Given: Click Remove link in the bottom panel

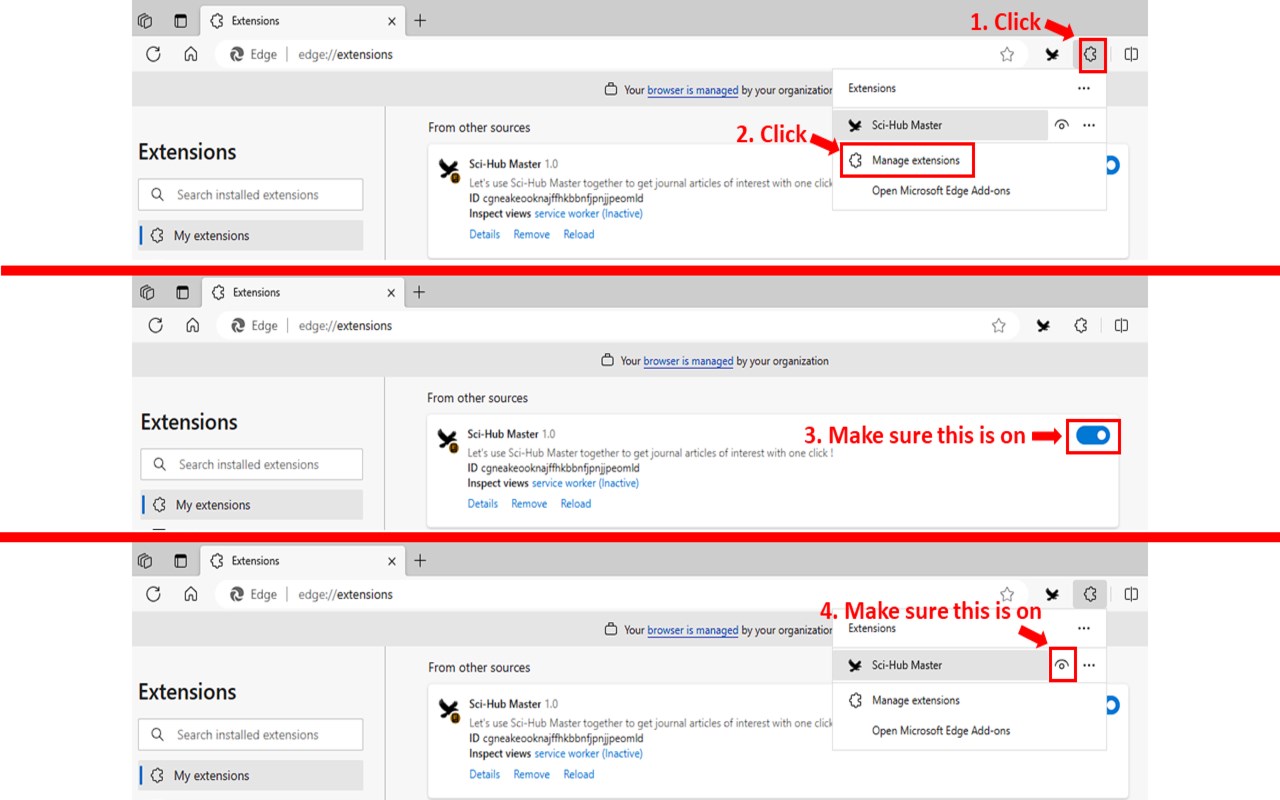Looking at the screenshot, I should 531,774.
